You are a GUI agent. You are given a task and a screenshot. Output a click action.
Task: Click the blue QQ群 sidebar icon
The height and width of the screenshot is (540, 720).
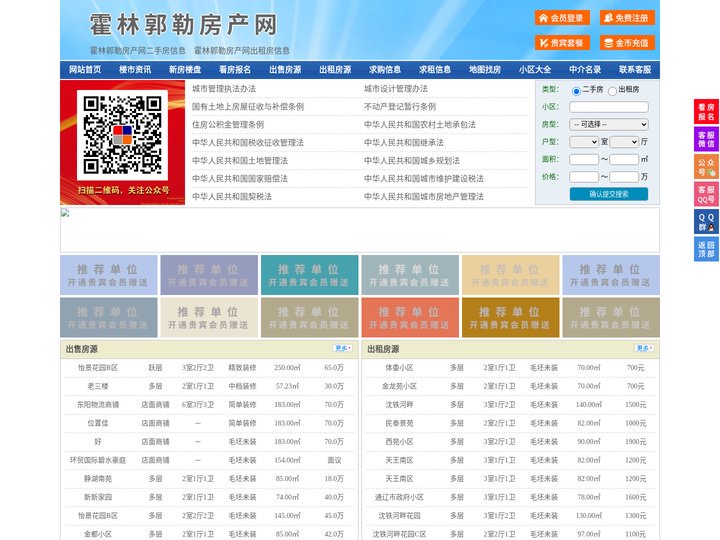[x=706, y=222]
